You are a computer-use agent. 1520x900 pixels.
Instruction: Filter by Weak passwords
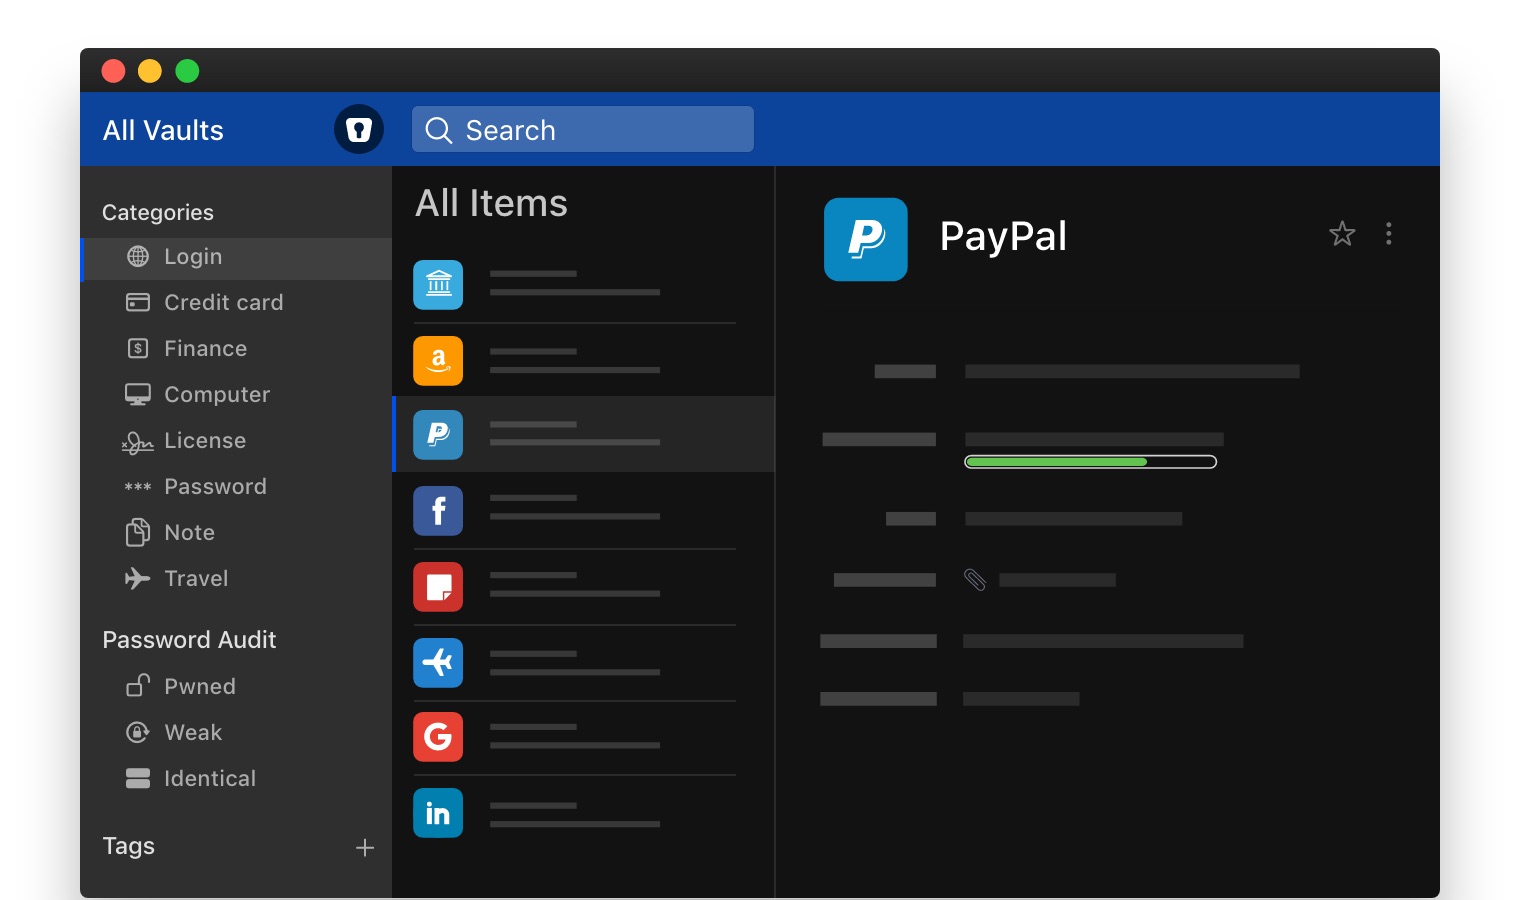193,732
